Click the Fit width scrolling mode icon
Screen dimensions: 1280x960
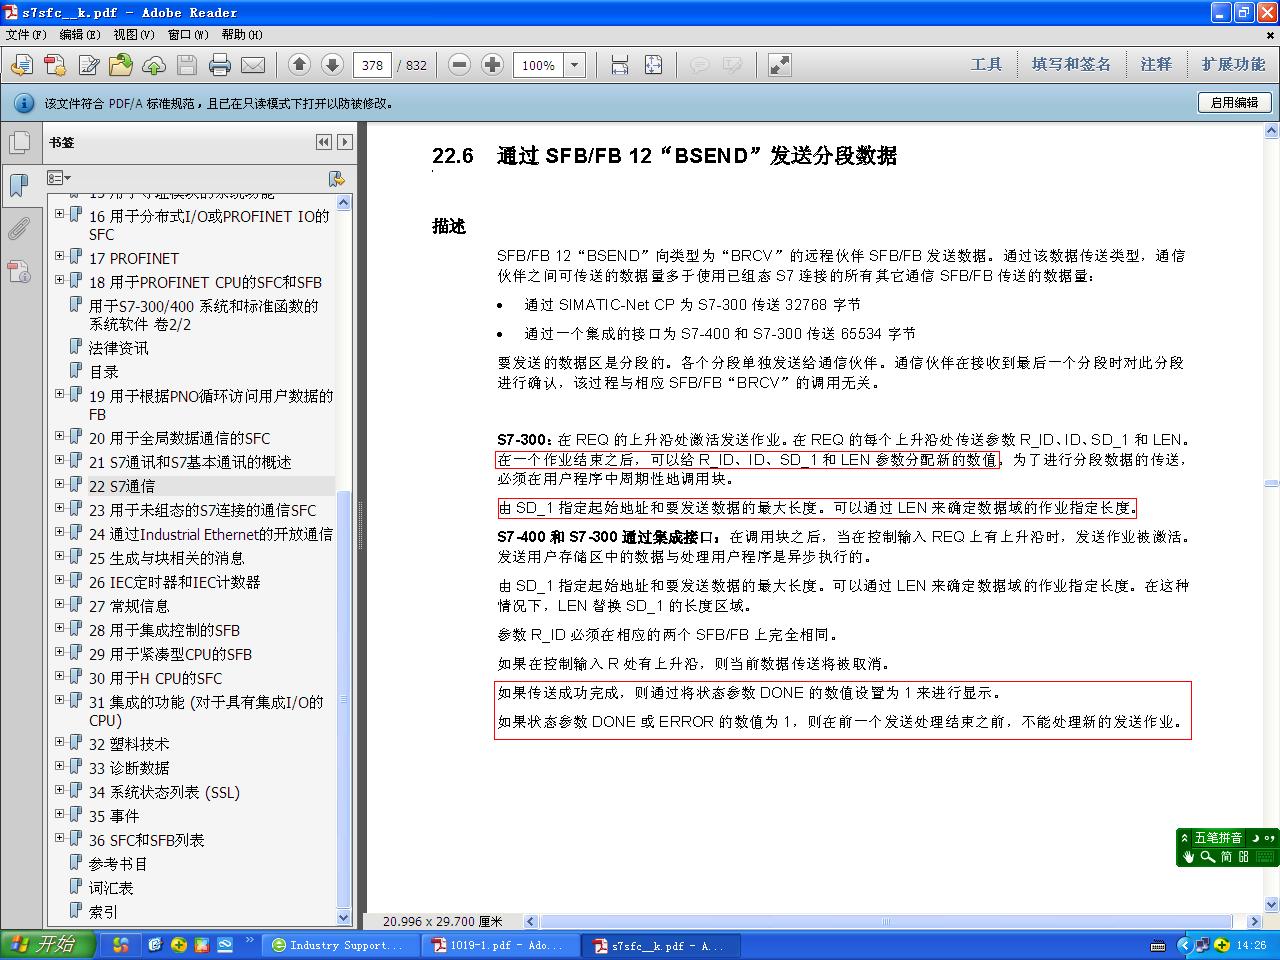coord(620,65)
